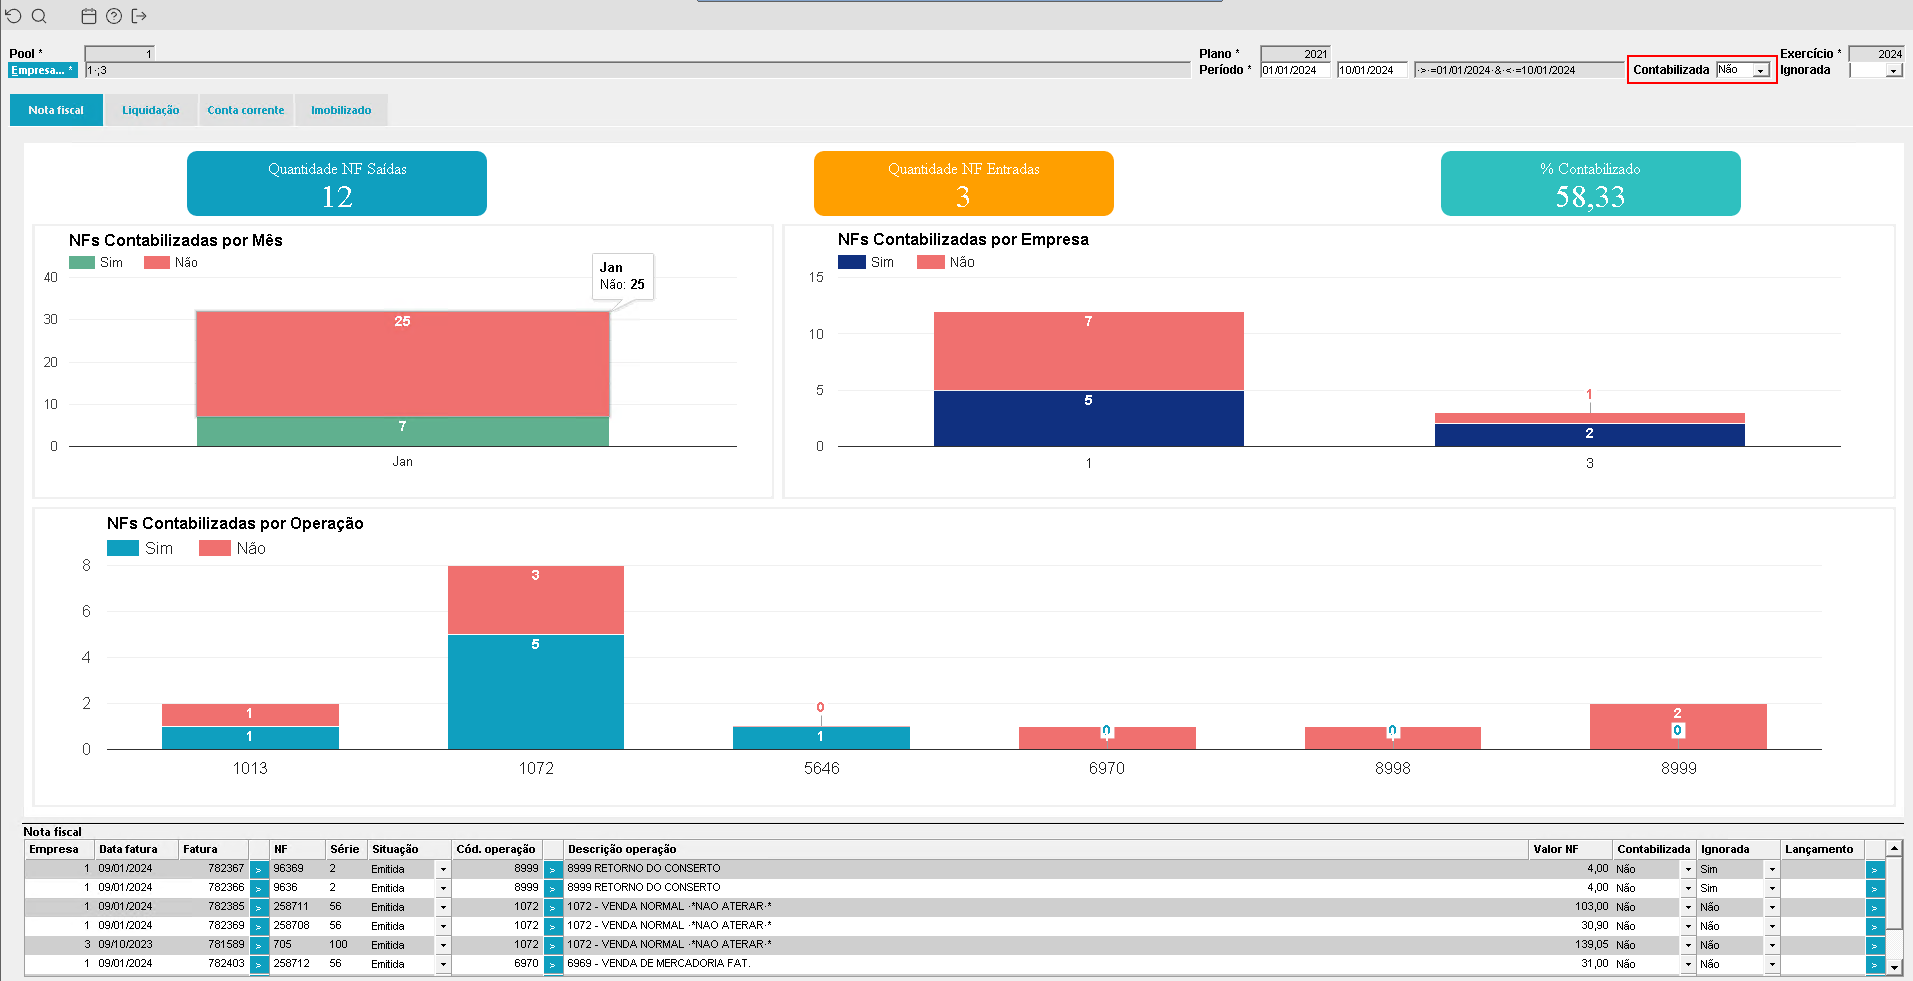
Task: Expand Situação dropdown for fatura 781589
Action: pos(443,945)
